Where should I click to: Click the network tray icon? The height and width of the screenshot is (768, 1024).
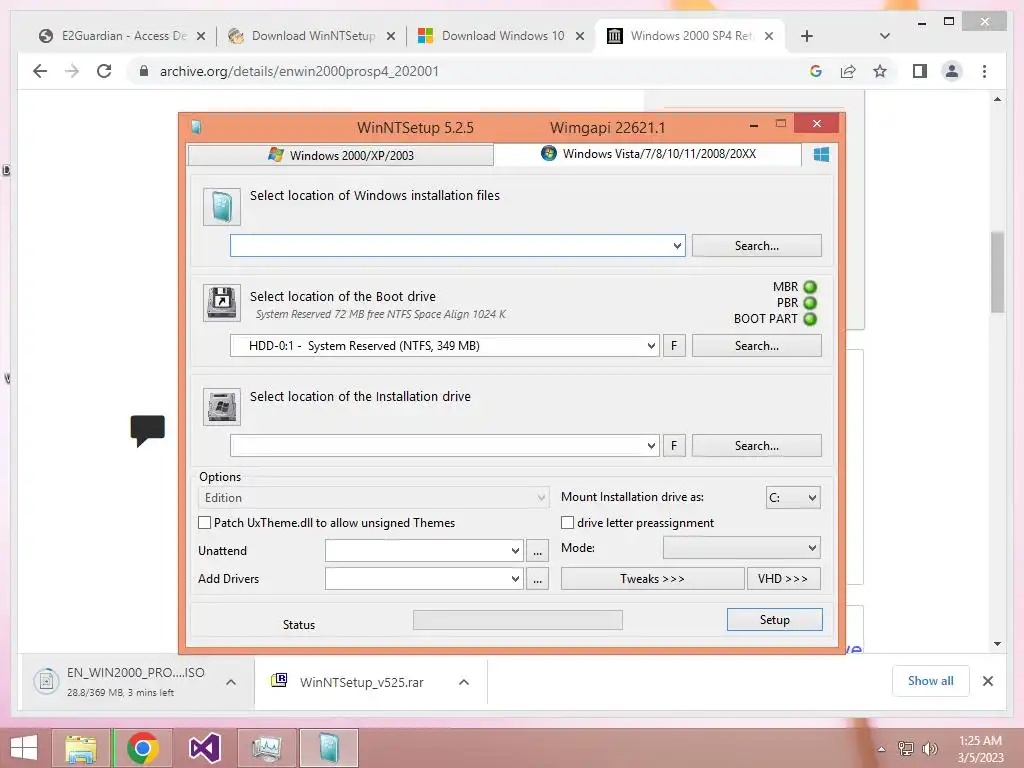906,748
